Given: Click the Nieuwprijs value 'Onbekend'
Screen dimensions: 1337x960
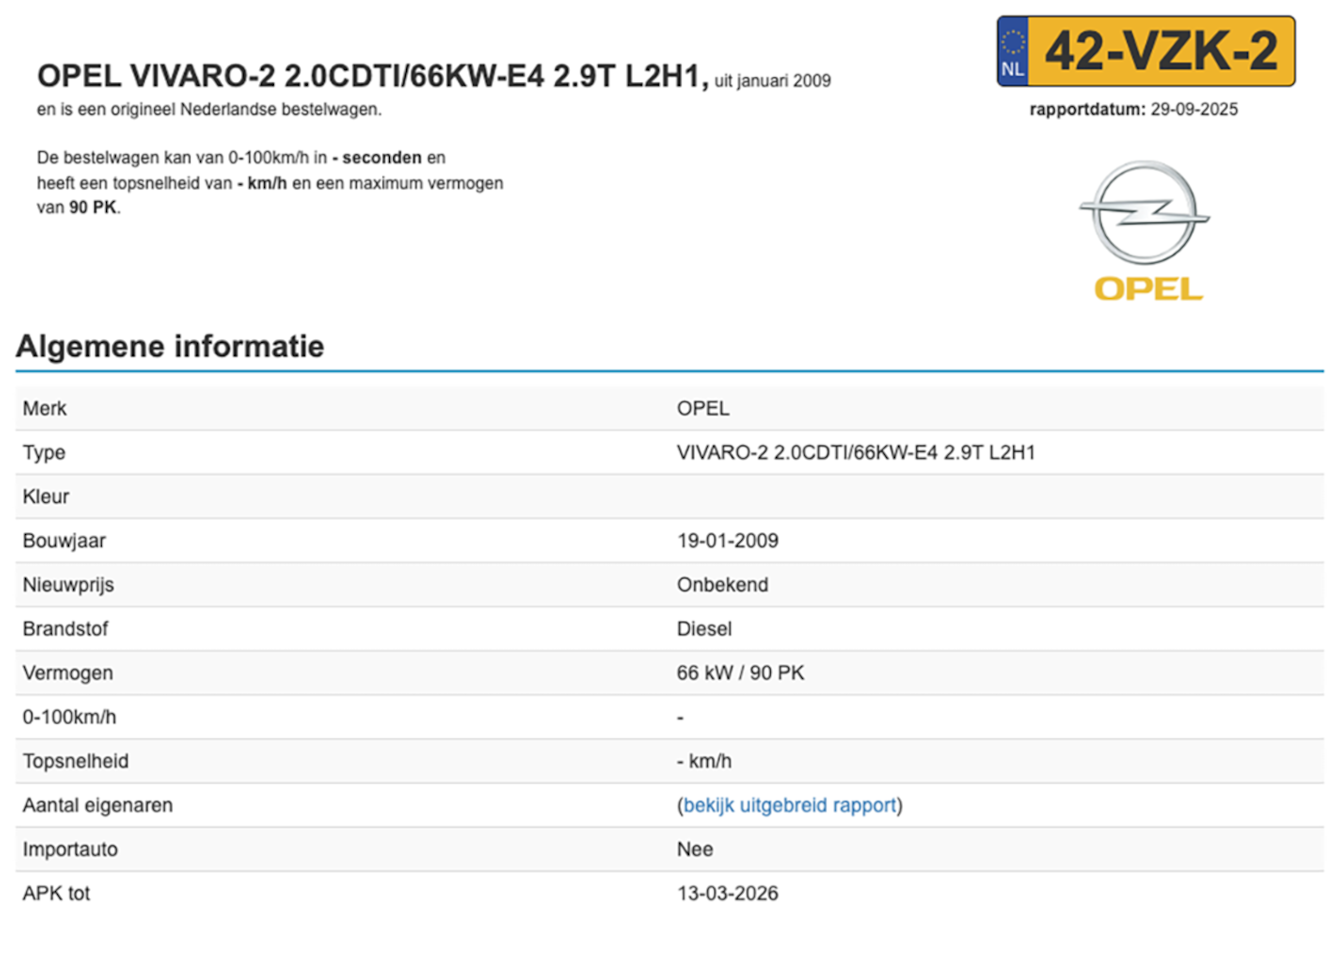Looking at the screenshot, I should click(x=722, y=584).
